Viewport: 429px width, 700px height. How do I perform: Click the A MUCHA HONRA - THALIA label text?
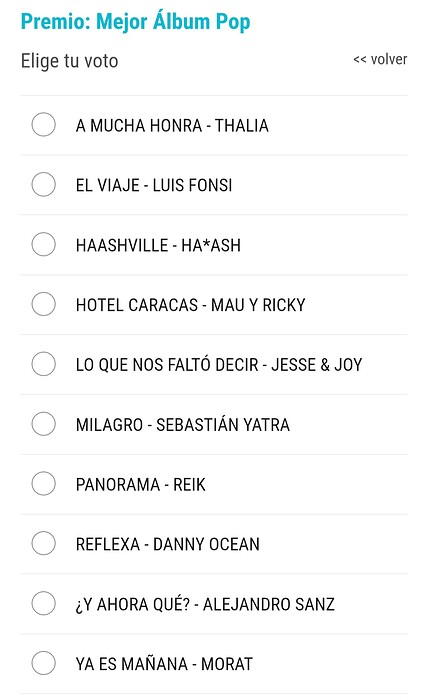172,125
